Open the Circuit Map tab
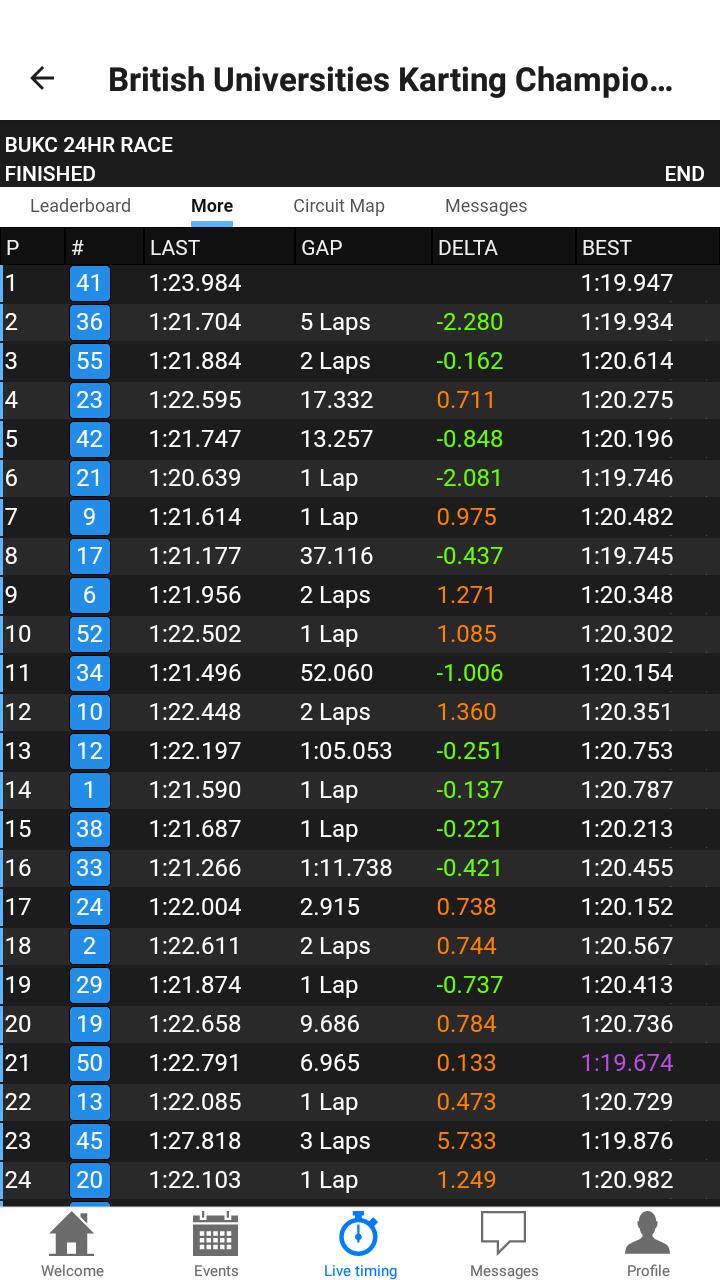This screenshot has width=720, height=1280. click(339, 206)
